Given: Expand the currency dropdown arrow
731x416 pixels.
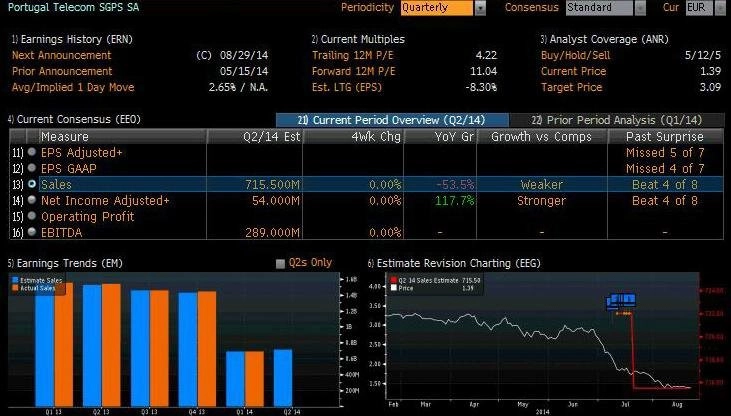Looking at the screenshot, I should pyautogui.click(x=719, y=8).
